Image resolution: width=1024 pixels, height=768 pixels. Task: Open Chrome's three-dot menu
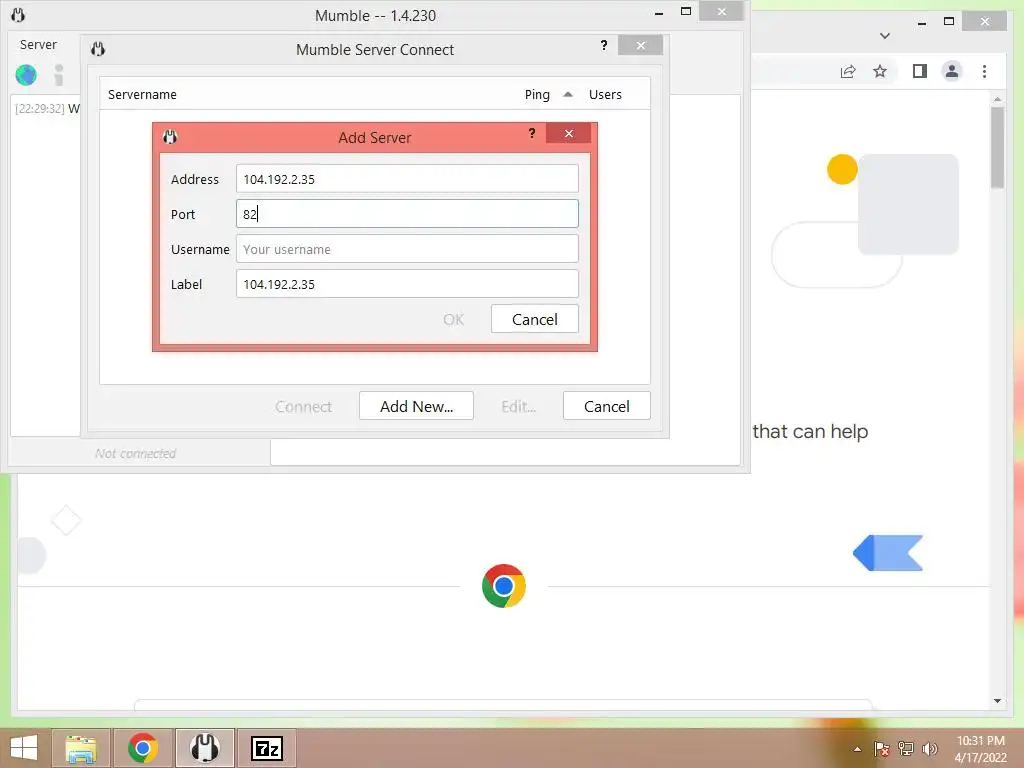point(984,71)
